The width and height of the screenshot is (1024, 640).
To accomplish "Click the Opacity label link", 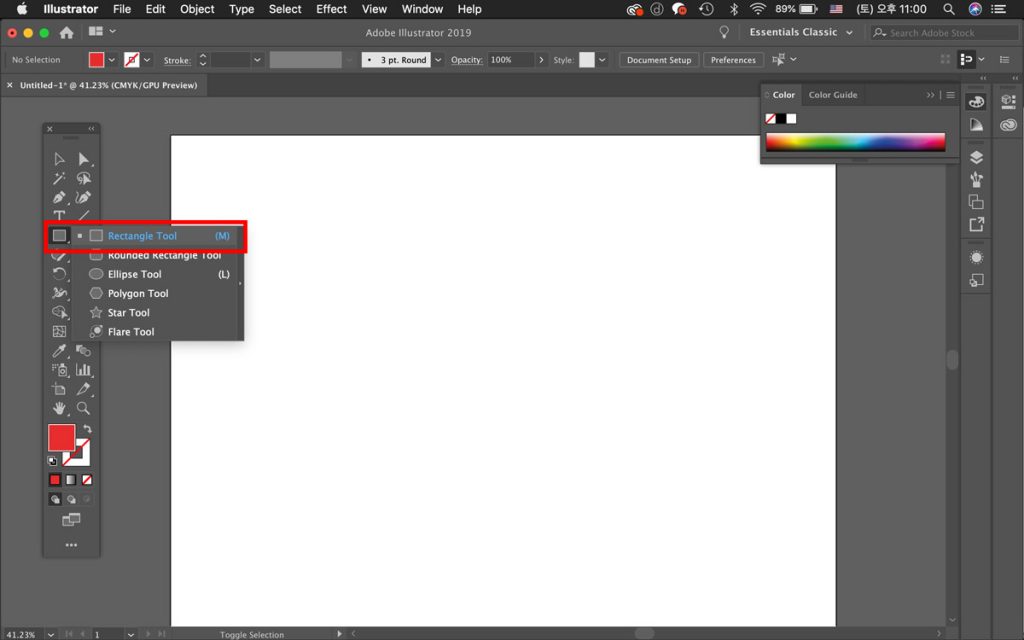I will (466, 60).
